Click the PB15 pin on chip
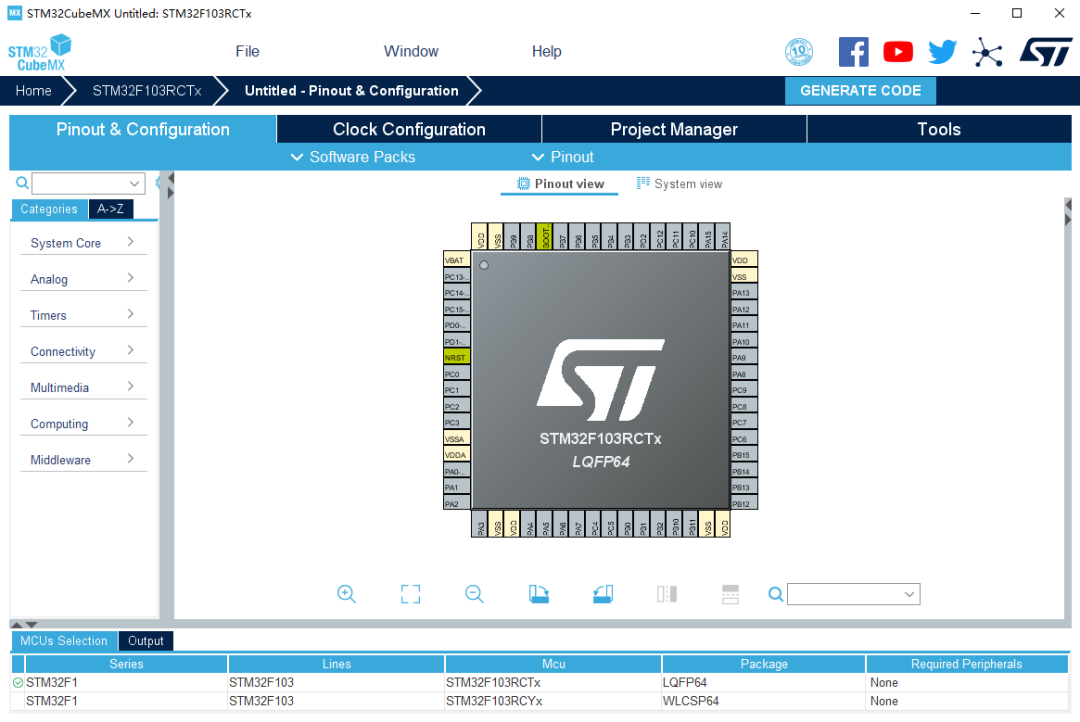The width and height of the screenshot is (1080, 722). click(744, 455)
